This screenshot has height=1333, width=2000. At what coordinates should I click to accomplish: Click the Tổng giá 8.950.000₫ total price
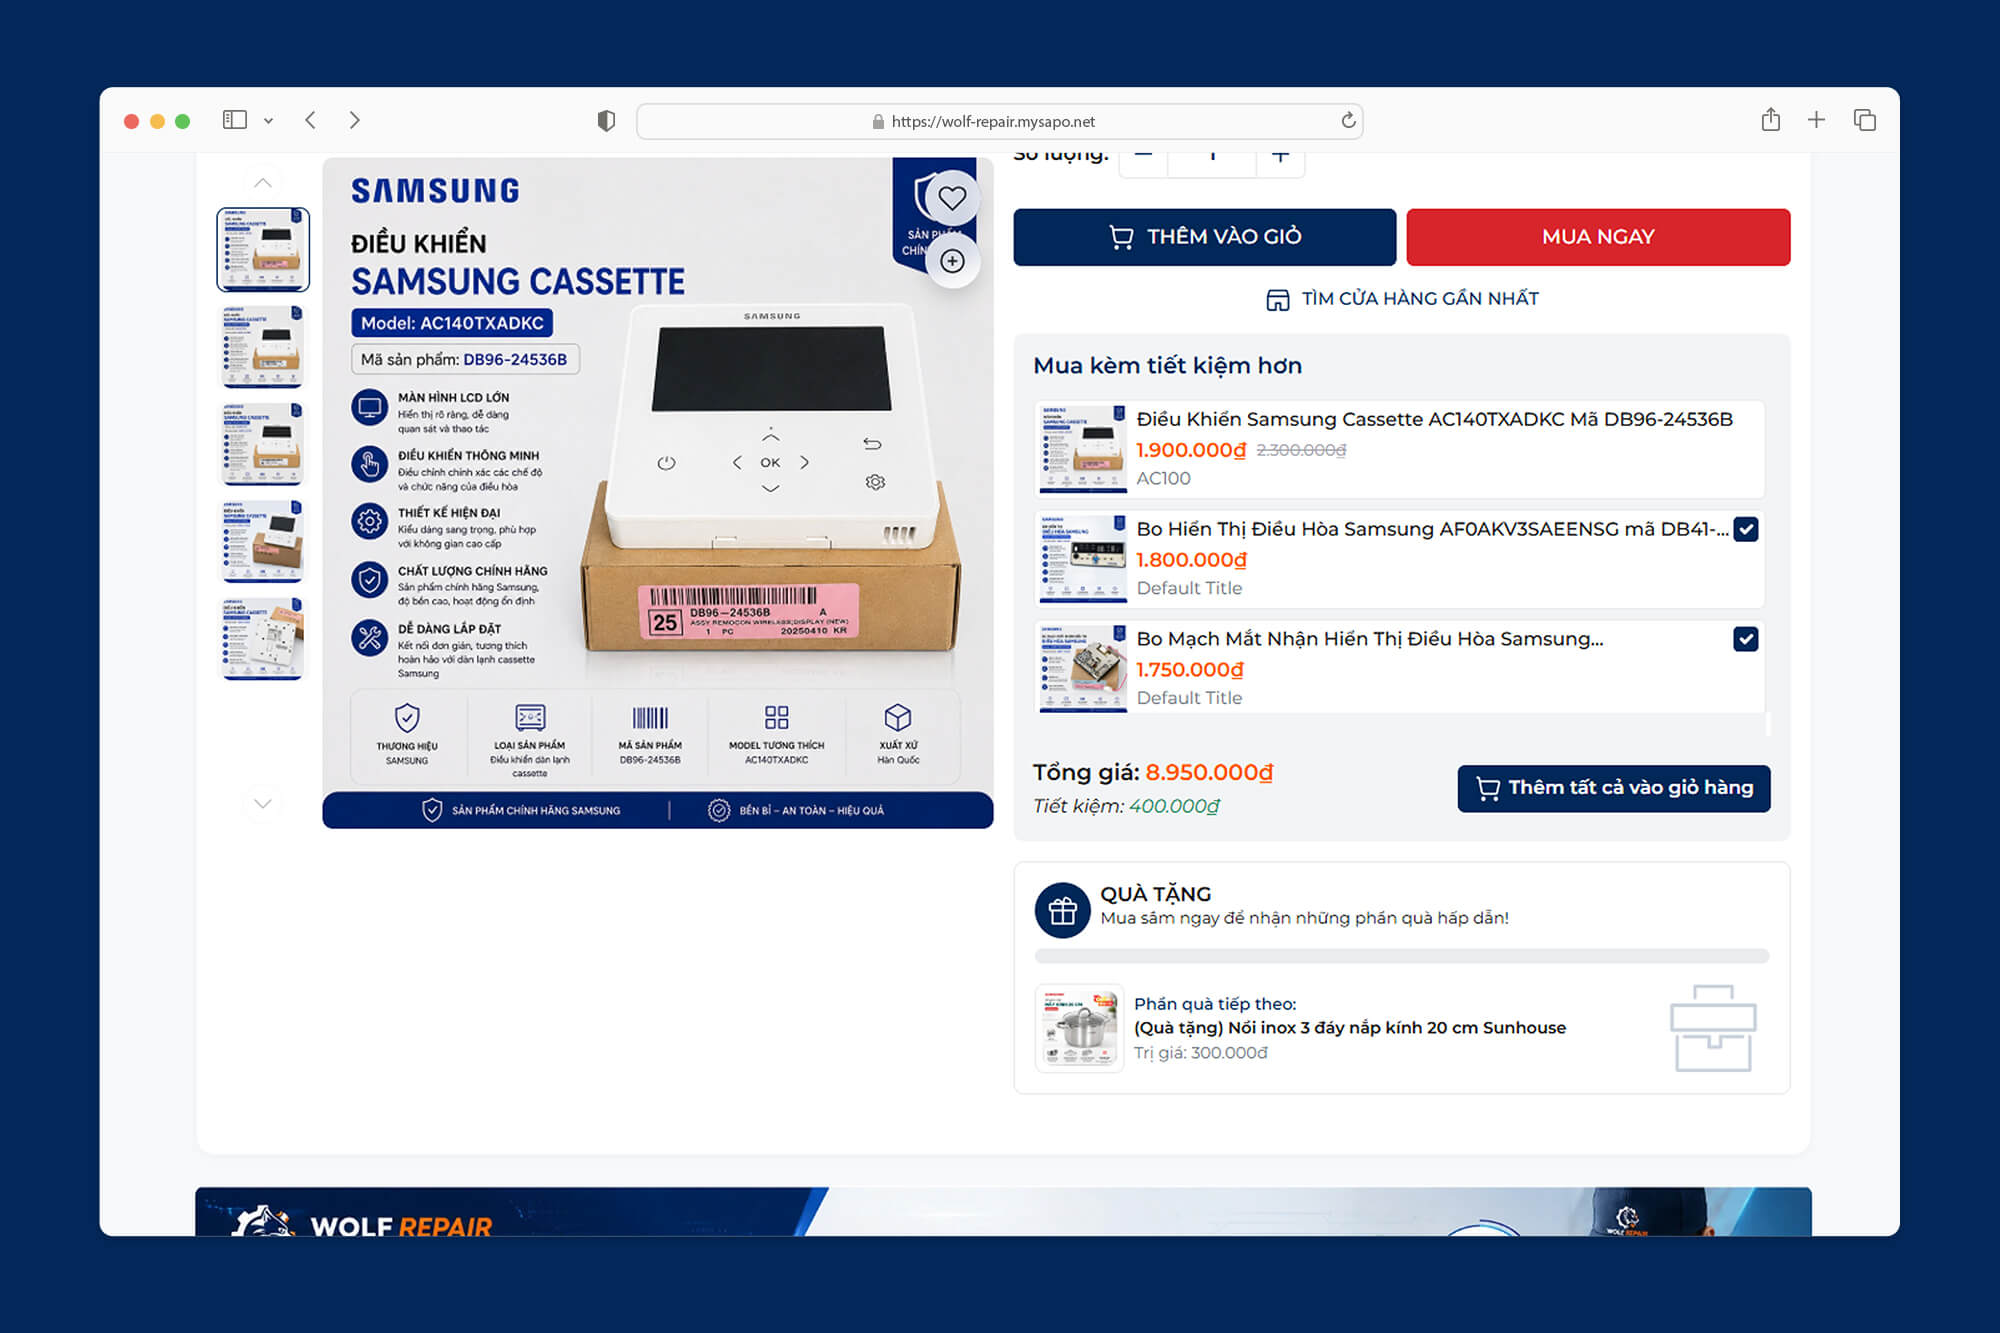[1153, 772]
